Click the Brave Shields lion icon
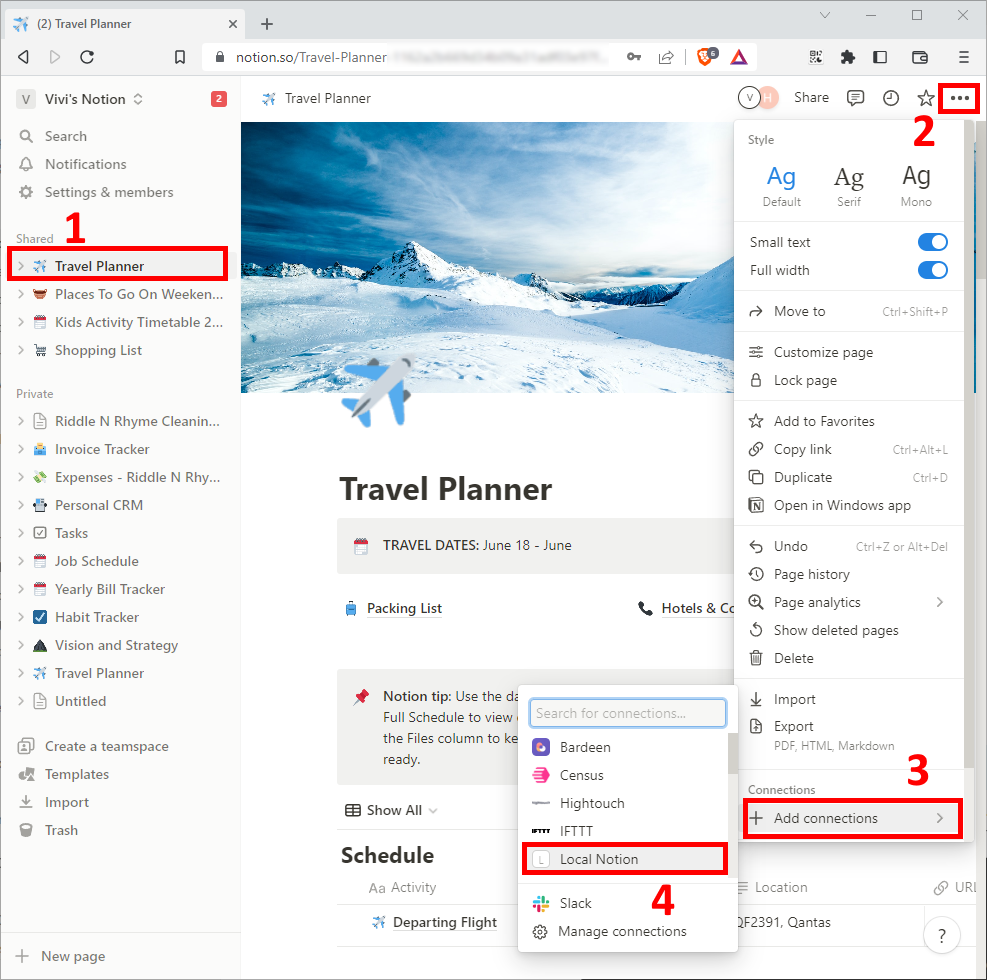The image size is (987, 980). [x=707, y=57]
